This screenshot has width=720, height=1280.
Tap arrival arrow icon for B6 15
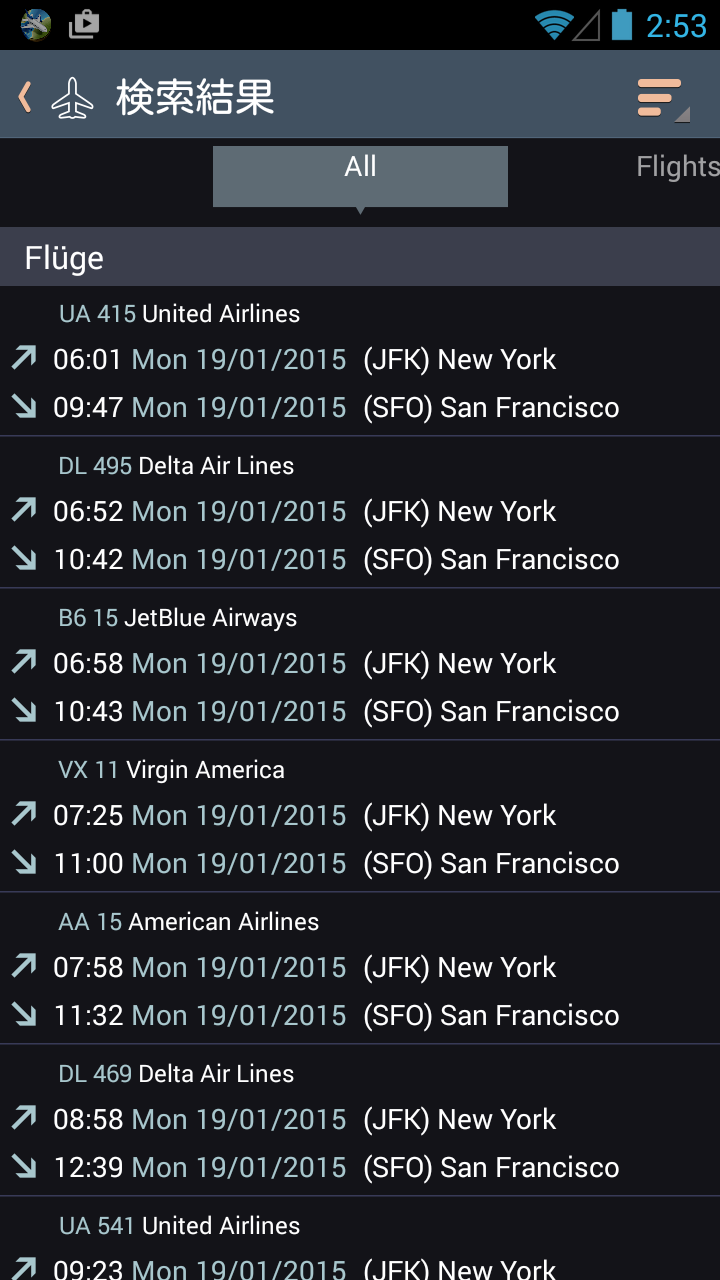(x=24, y=710)
